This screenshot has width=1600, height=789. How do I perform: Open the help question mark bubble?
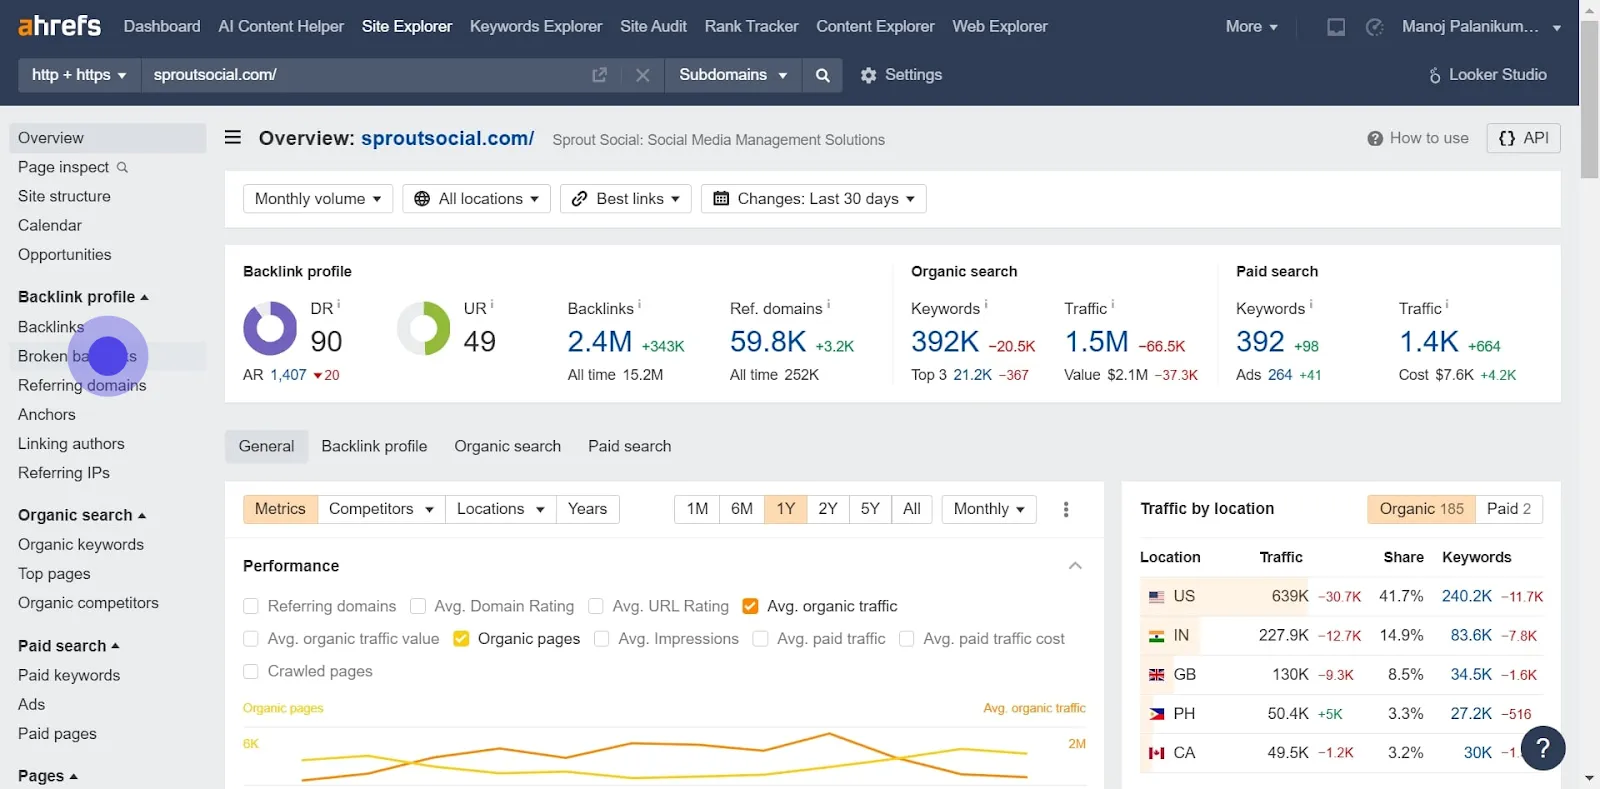tap(1543, 747)
